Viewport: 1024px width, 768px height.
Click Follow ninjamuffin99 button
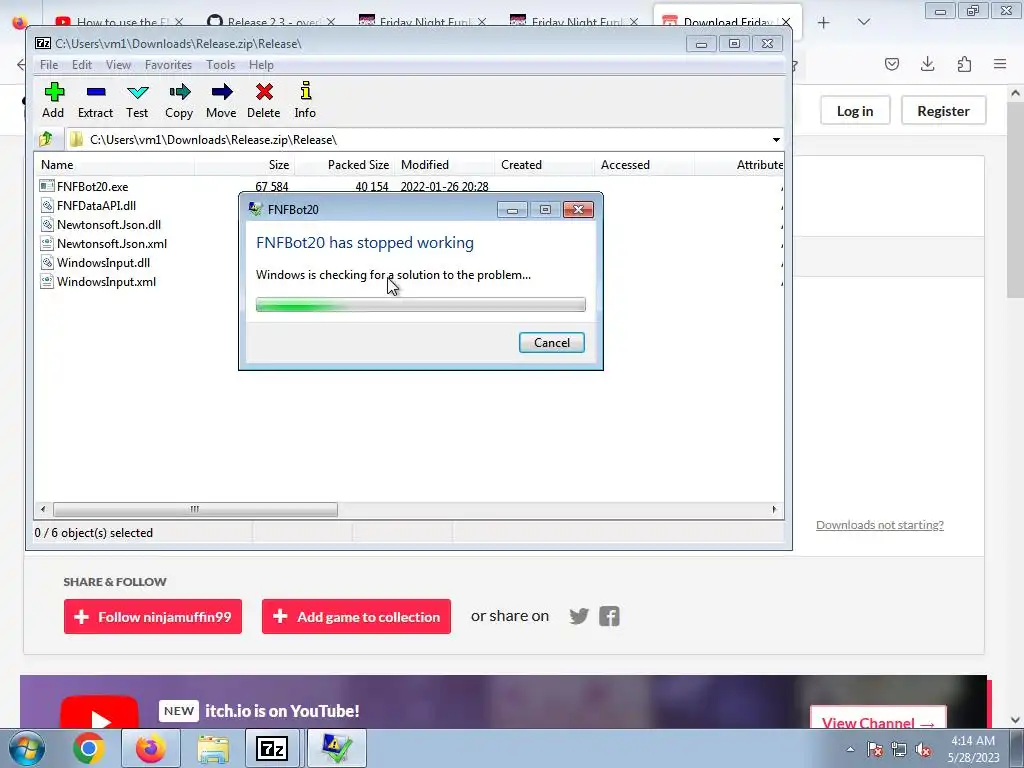point(153,616)
